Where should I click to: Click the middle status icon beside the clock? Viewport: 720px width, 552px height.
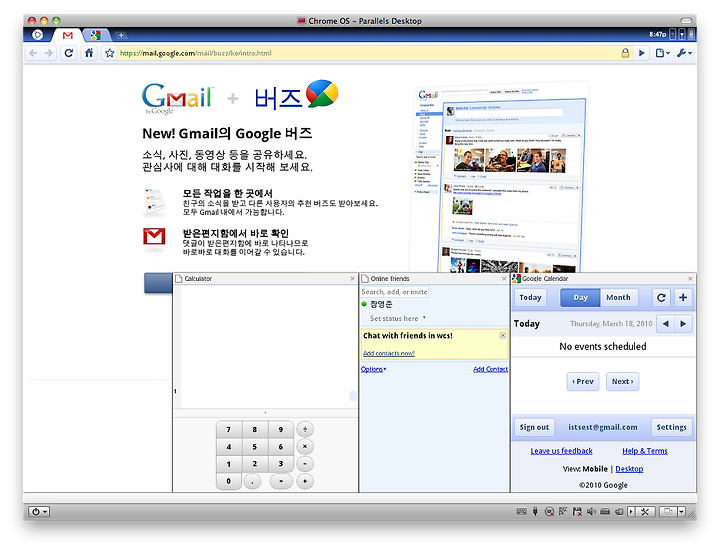682,34
